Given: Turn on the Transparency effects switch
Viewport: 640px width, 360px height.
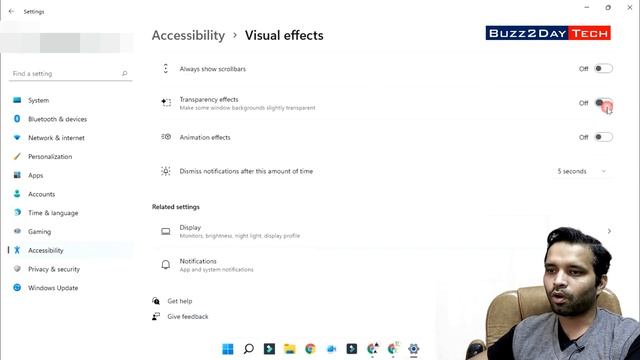Looking at the screenshot, I should click(x=603, y=103).
